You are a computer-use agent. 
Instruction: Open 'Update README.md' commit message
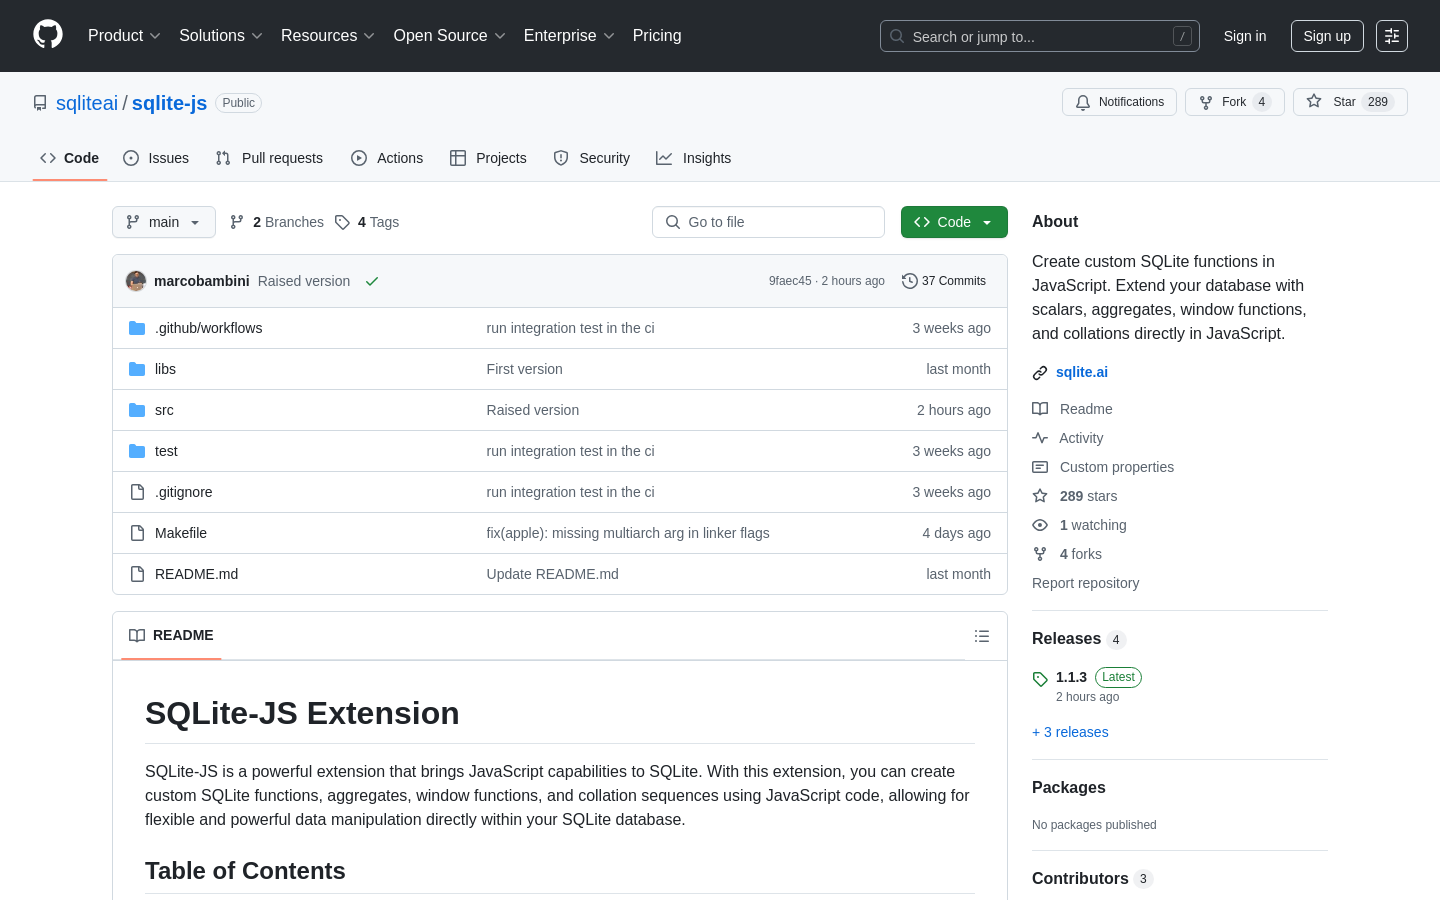(x=553, y=574)
